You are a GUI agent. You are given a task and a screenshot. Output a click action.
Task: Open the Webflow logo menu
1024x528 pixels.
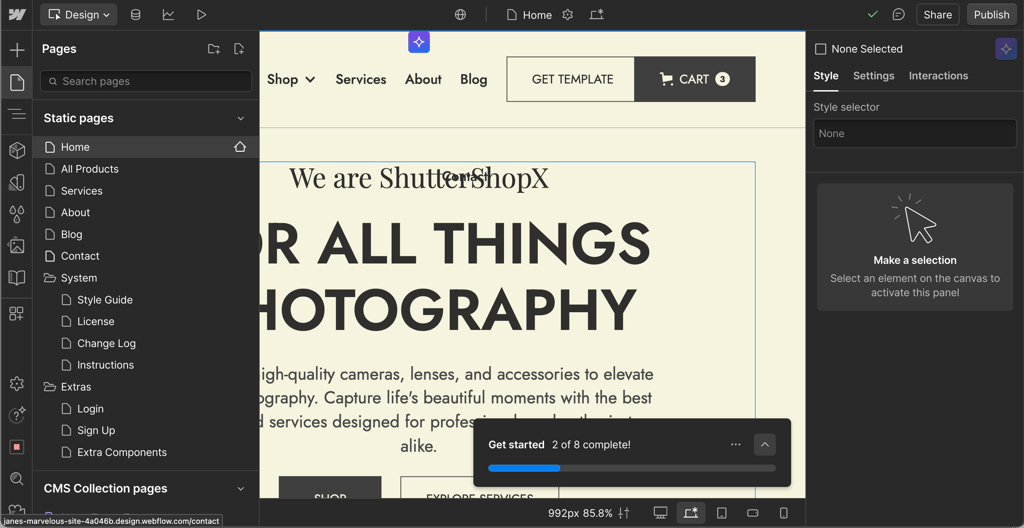tap(17, 14)
